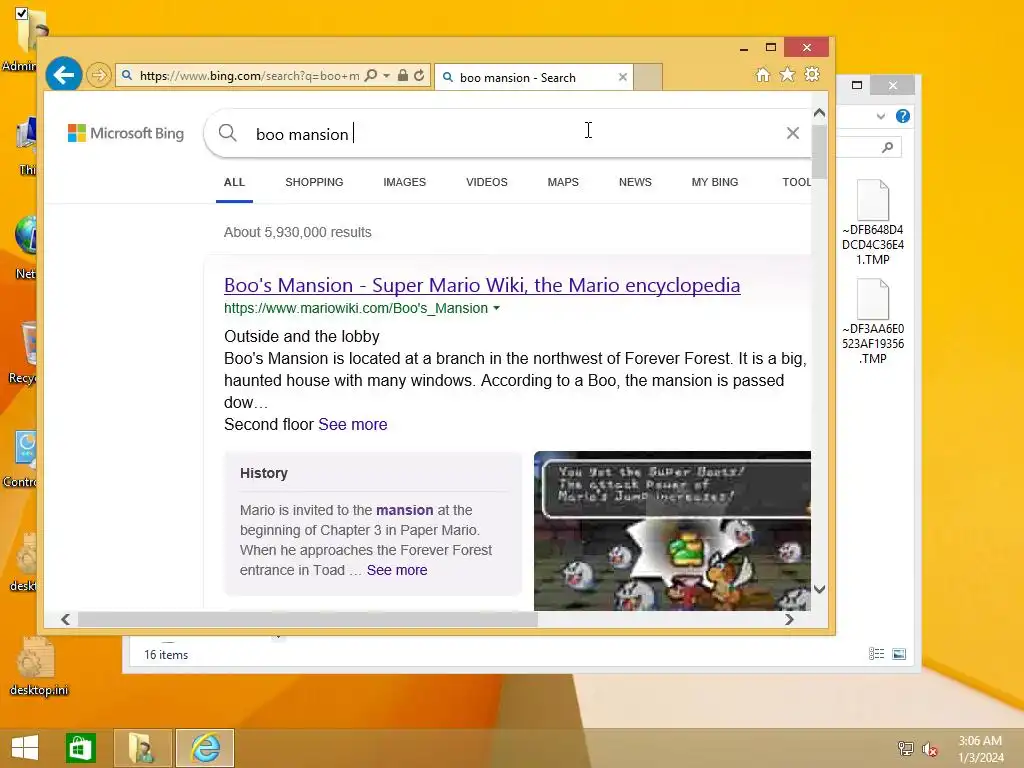Click the mariowiki.com green URL
1024x768 pixels.
coord(356,308)
